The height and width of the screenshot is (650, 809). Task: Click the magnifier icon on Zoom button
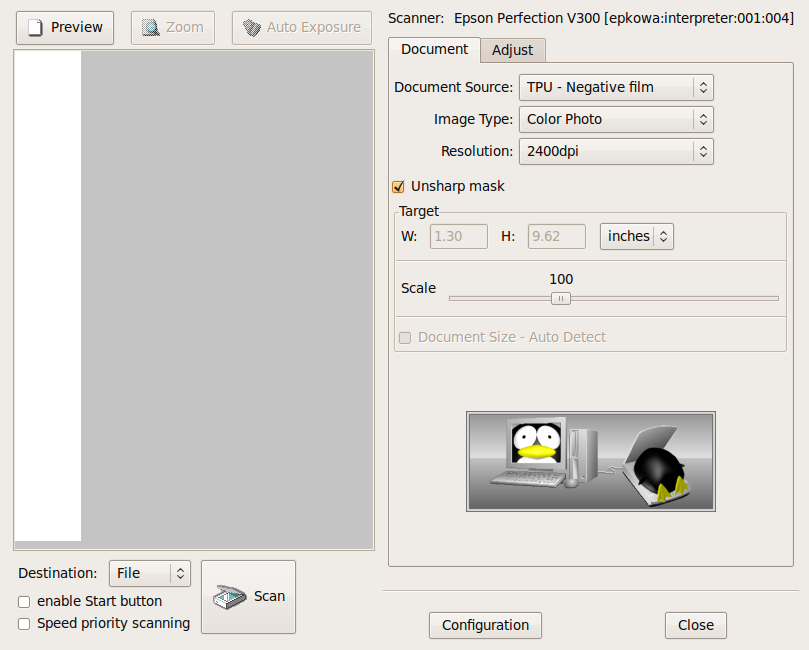(x=151, y=28)
